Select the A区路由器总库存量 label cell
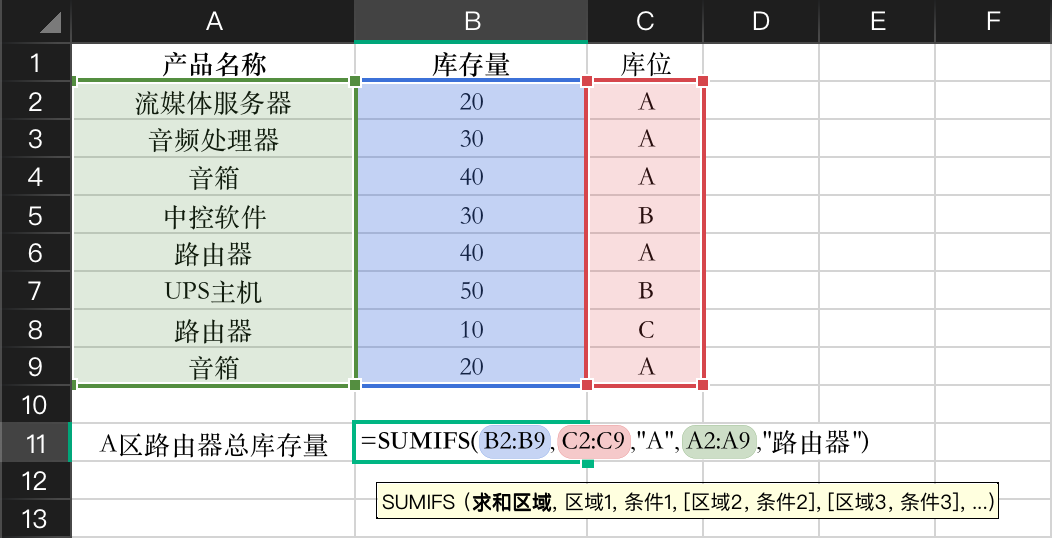The height and width of the screenshot is (538, 1052). (213, 443)
